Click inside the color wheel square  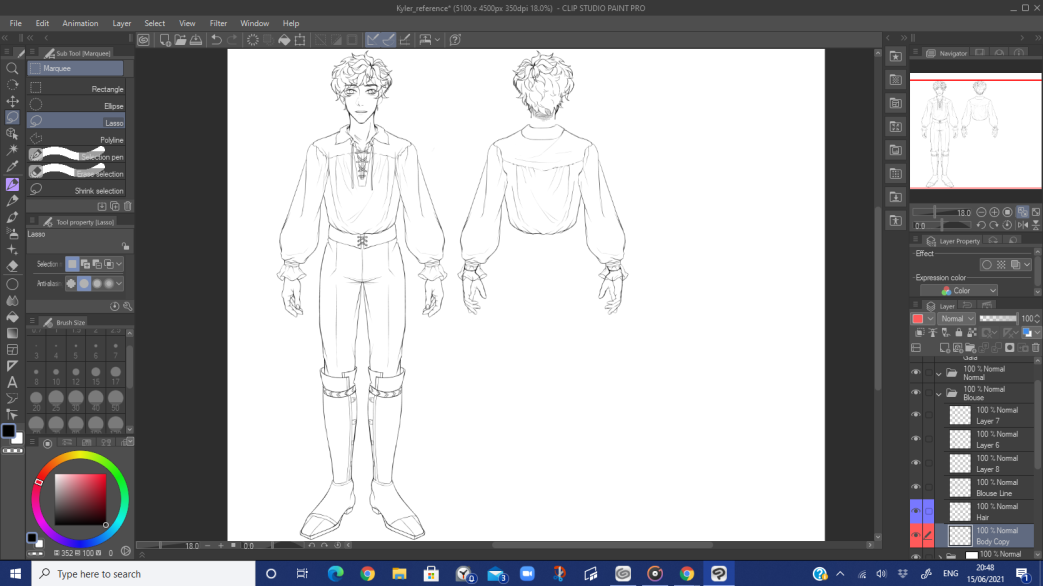tap(80, 499)
